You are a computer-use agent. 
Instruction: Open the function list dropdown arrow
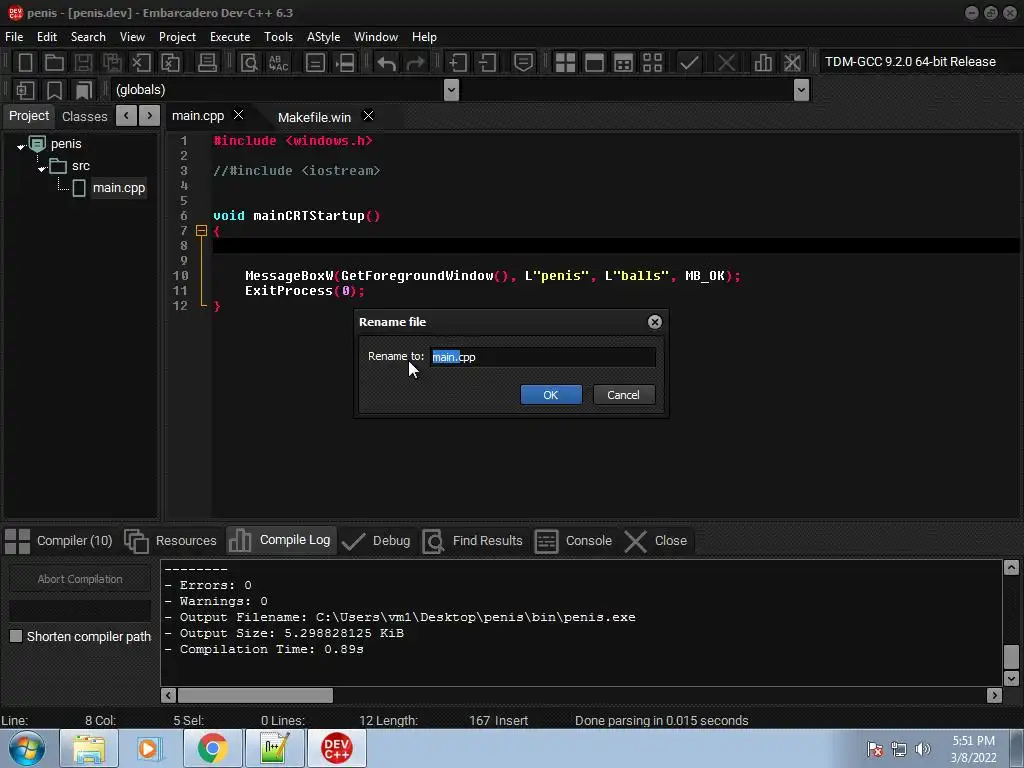coord(801,90)
